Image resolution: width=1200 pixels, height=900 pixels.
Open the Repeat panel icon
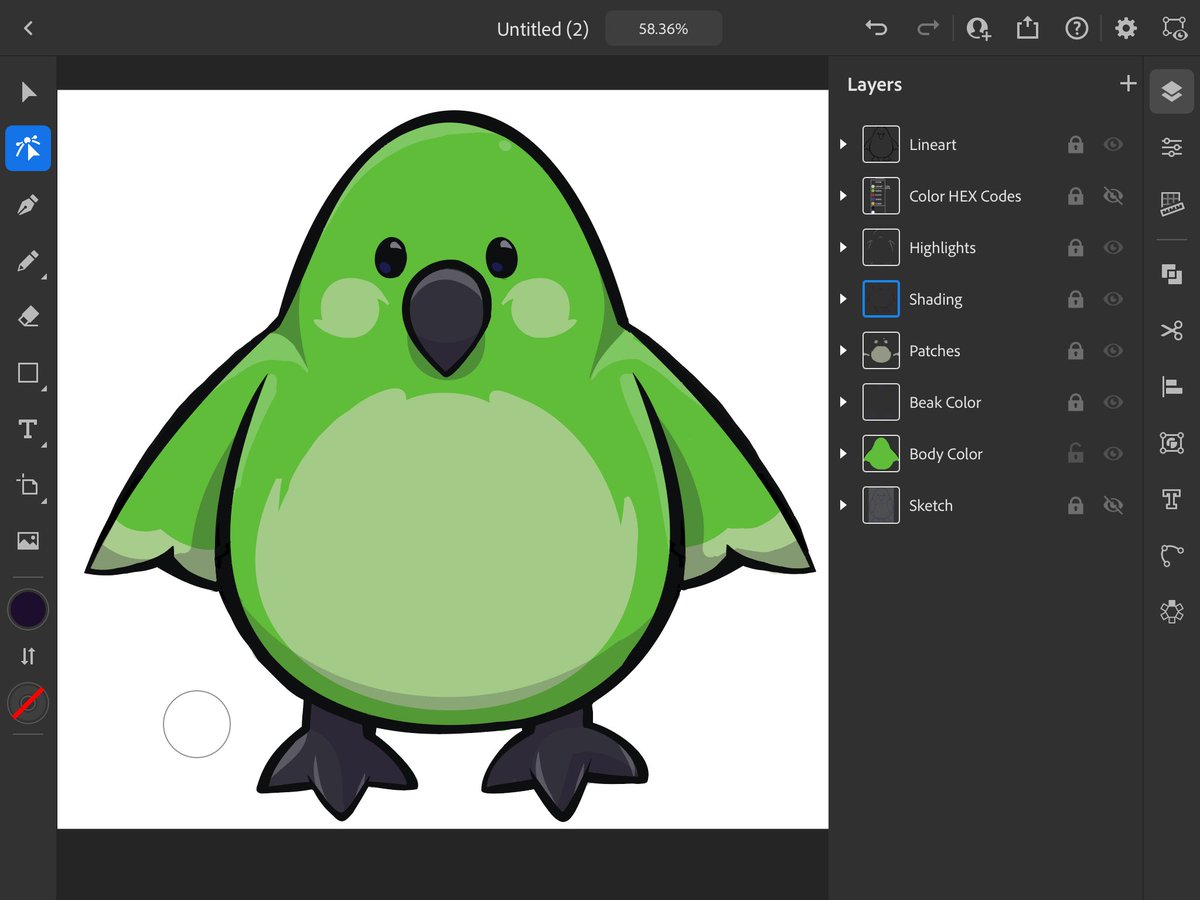pos(1172,611)
